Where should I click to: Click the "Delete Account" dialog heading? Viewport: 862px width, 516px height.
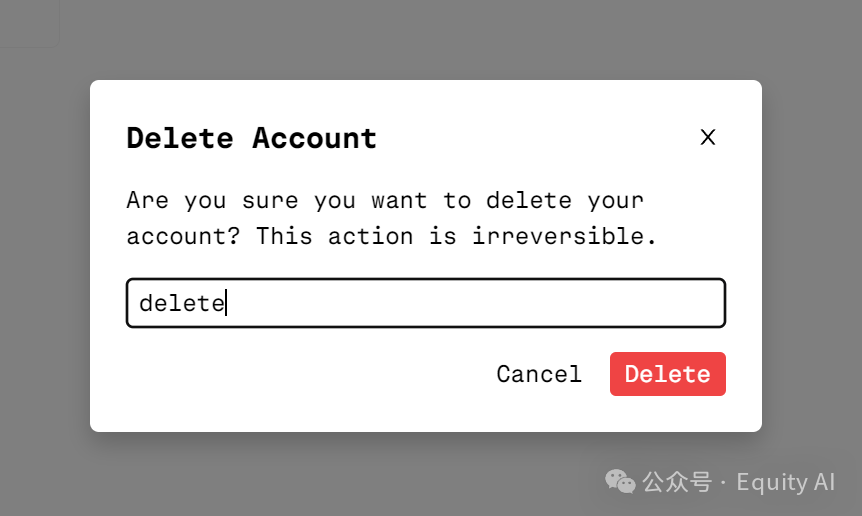[251, 138]
